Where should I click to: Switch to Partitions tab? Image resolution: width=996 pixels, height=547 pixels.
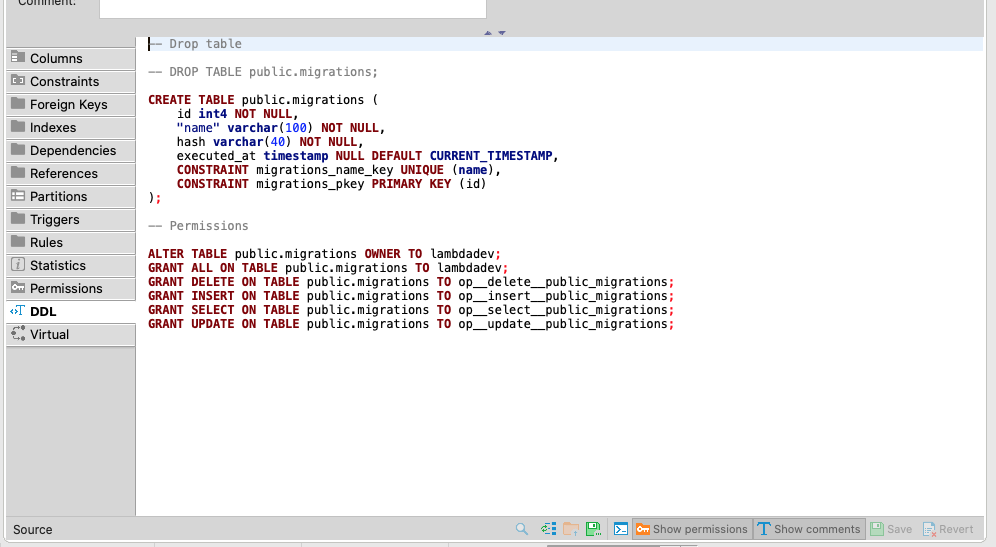(71, 196)
